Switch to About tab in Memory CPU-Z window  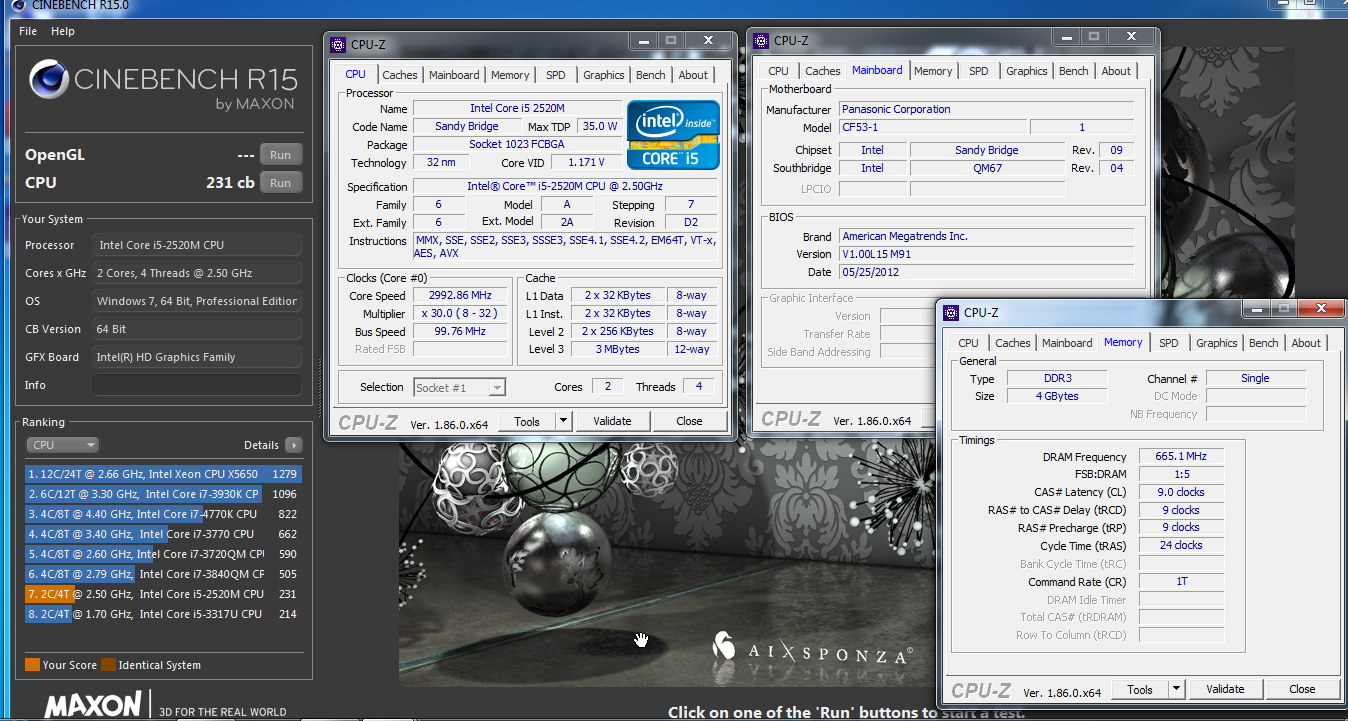point(1306,343)
